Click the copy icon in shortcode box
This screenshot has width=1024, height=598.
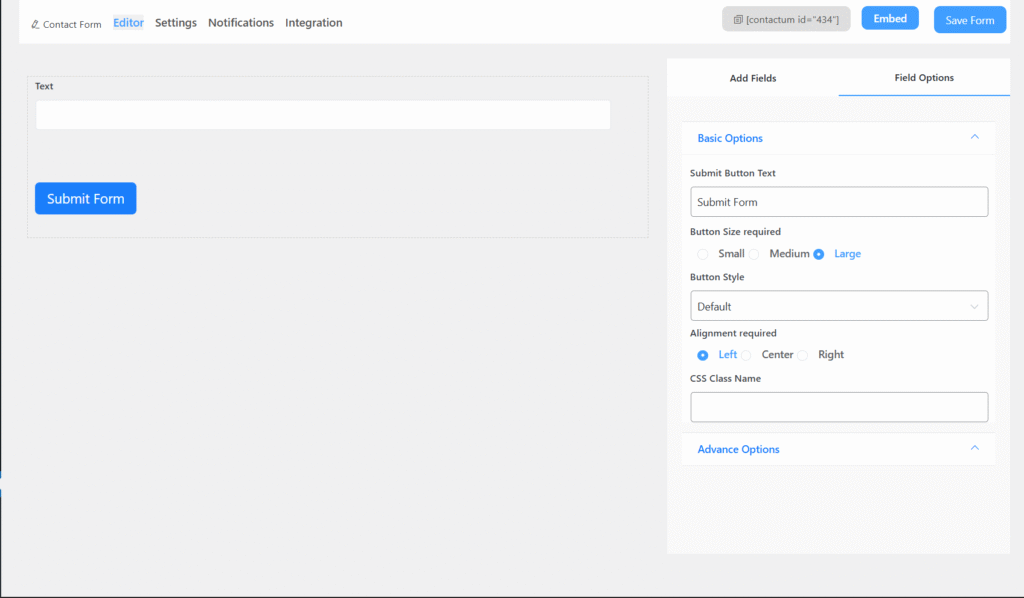point(738,20)
